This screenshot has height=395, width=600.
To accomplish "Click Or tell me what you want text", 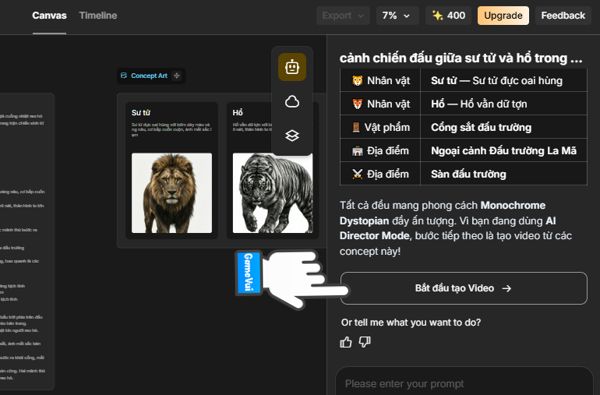I will (x=411, y=323).
